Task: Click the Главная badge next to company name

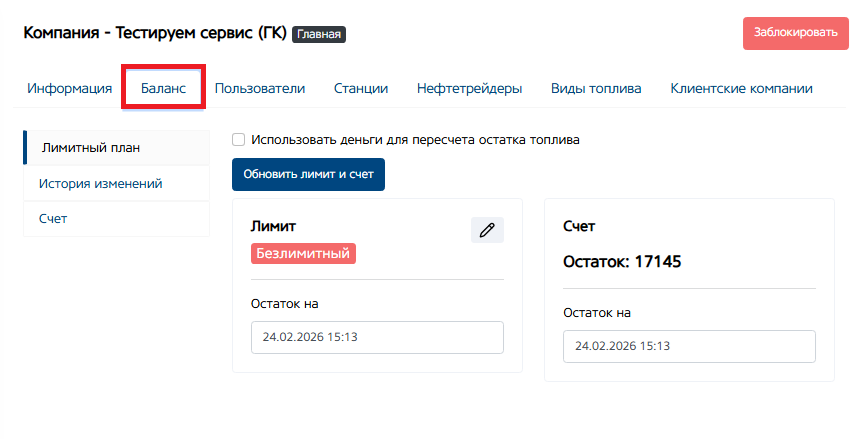Action: (x=319, y=34)
